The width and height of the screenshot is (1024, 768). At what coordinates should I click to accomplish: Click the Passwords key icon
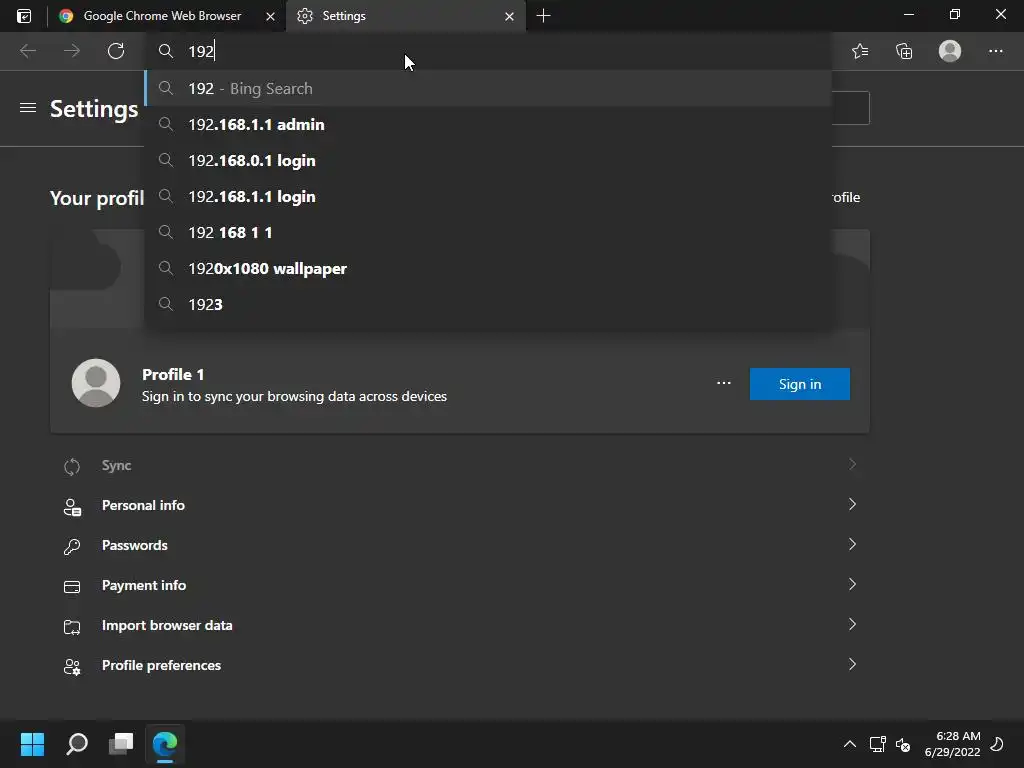(72, 547)
